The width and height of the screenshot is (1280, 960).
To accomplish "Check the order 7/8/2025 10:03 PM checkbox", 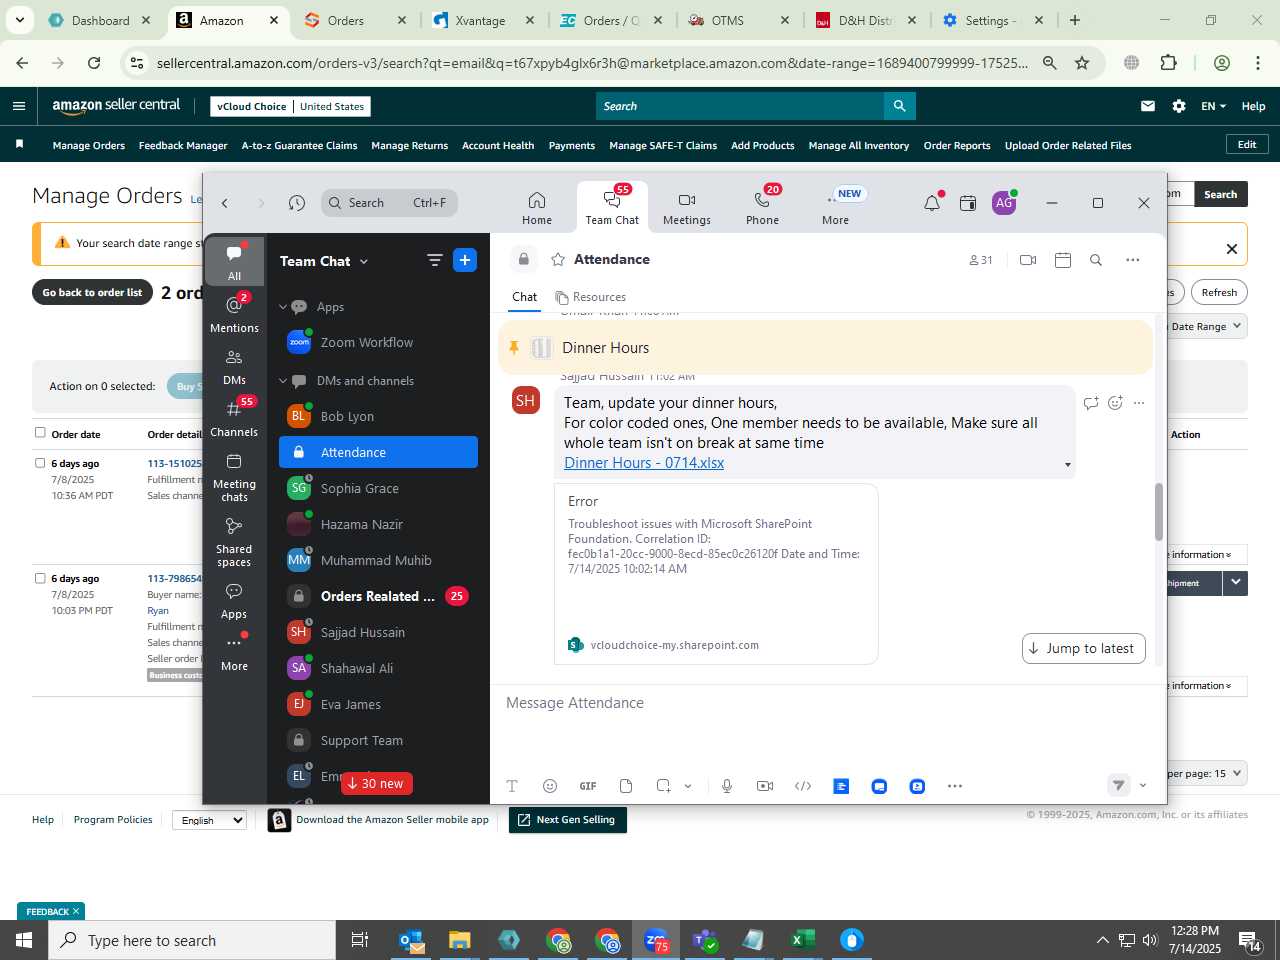I will tap(40, 578).
